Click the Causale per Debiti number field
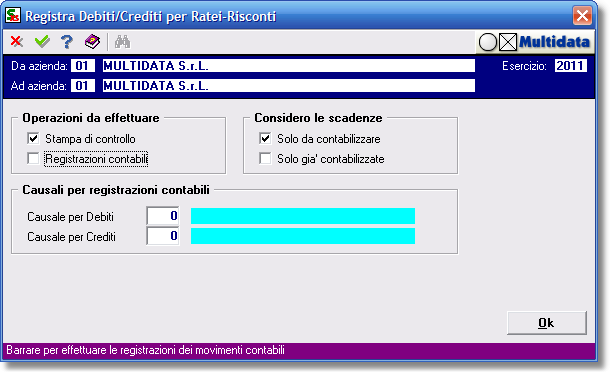610x374 pixels. [x=163, y=216]
